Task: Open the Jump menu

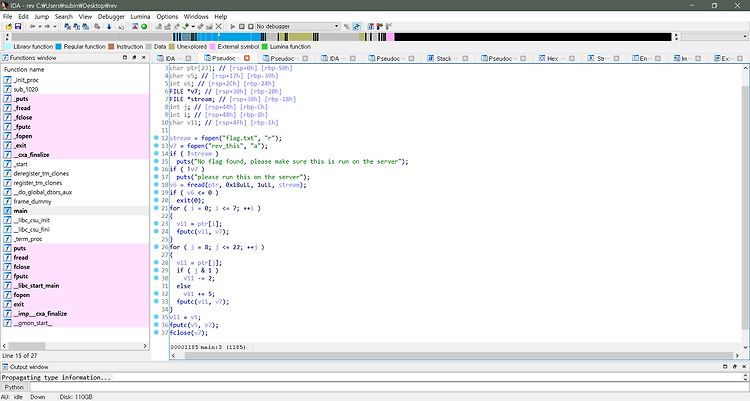Action: [x=42, y=16]
